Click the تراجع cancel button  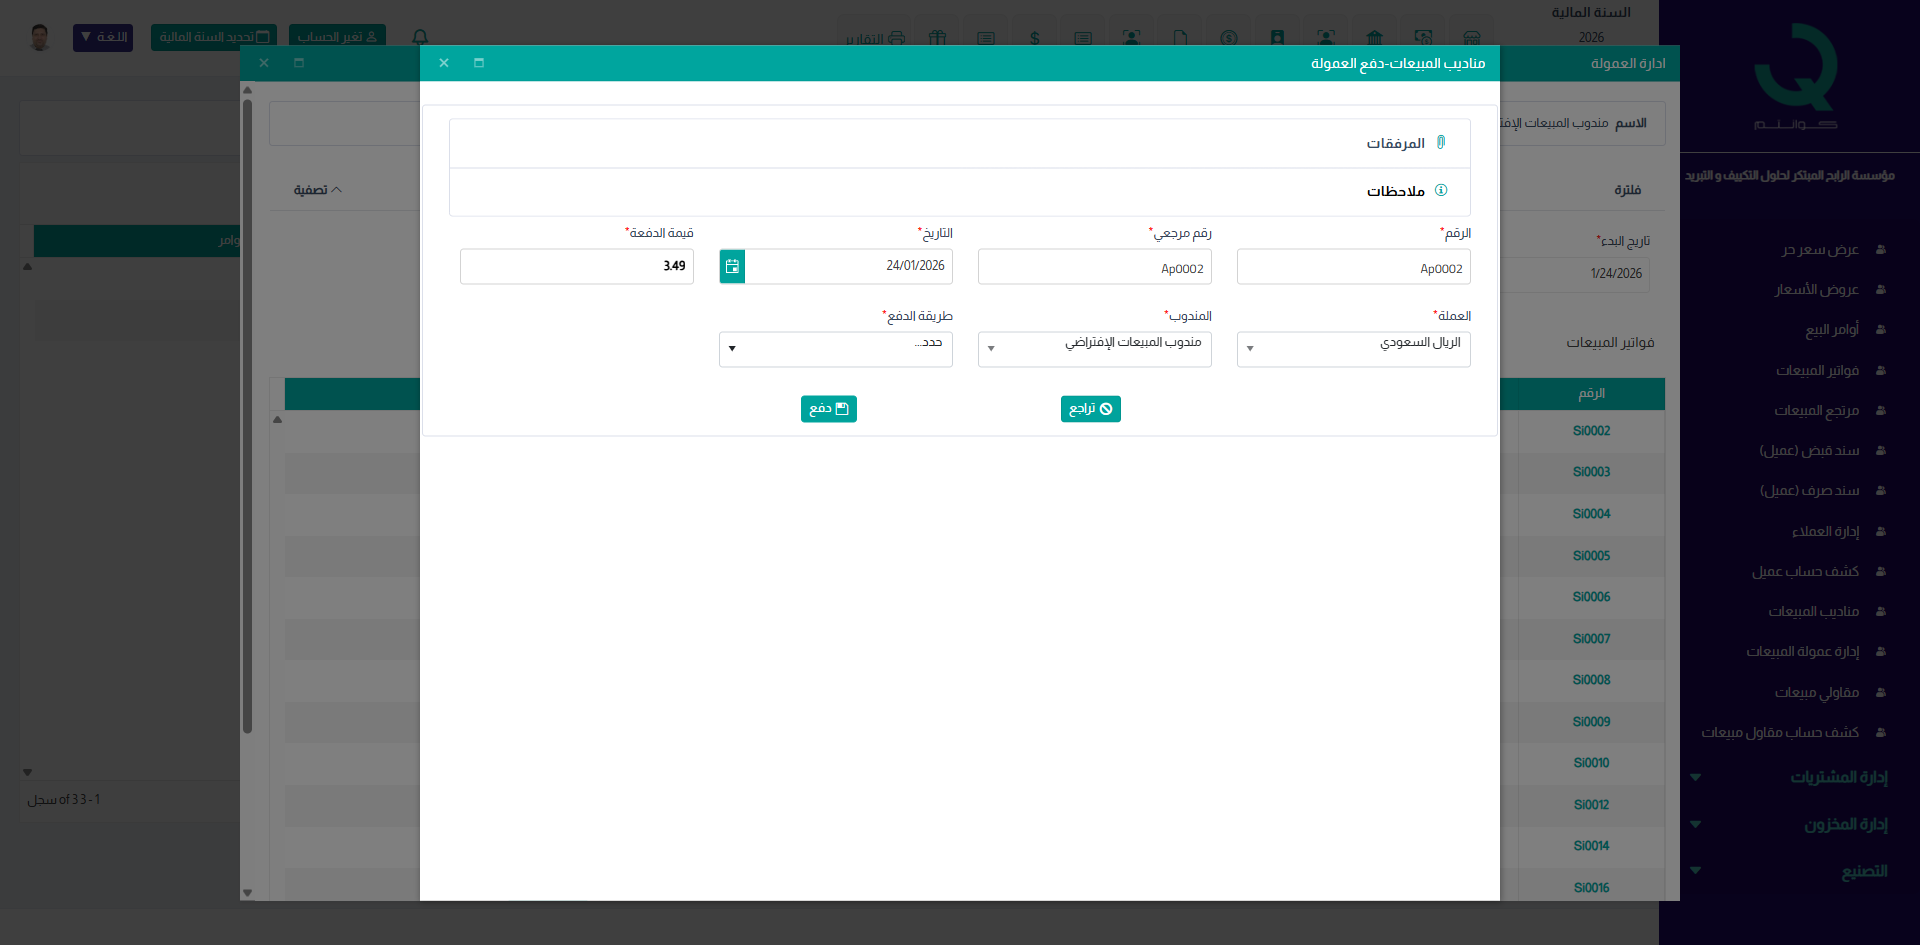1090,409
